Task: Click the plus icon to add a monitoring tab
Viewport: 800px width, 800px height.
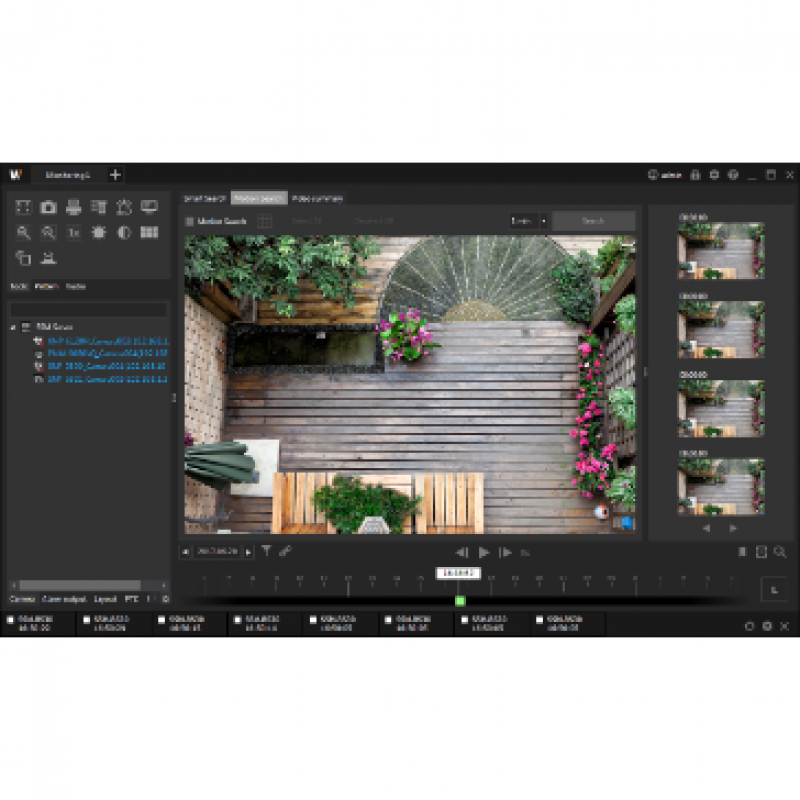Action: point(115,175)
